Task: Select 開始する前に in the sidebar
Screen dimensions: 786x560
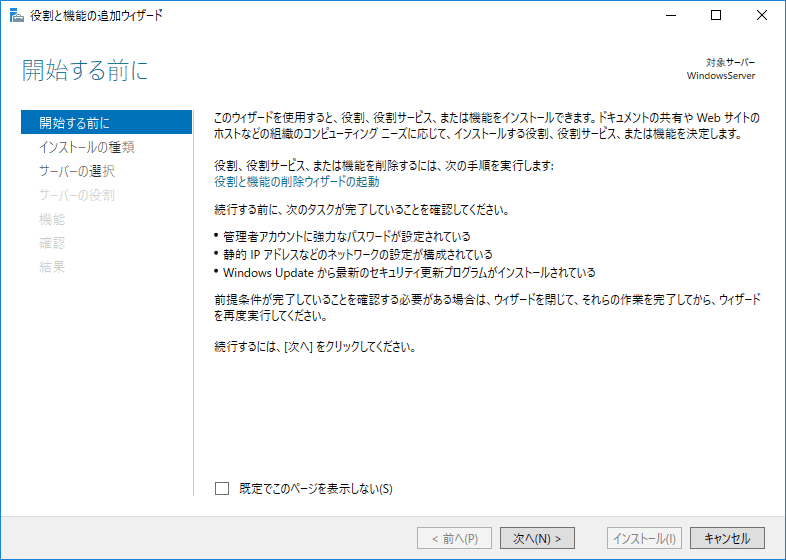Action: [x=75, y=123]
